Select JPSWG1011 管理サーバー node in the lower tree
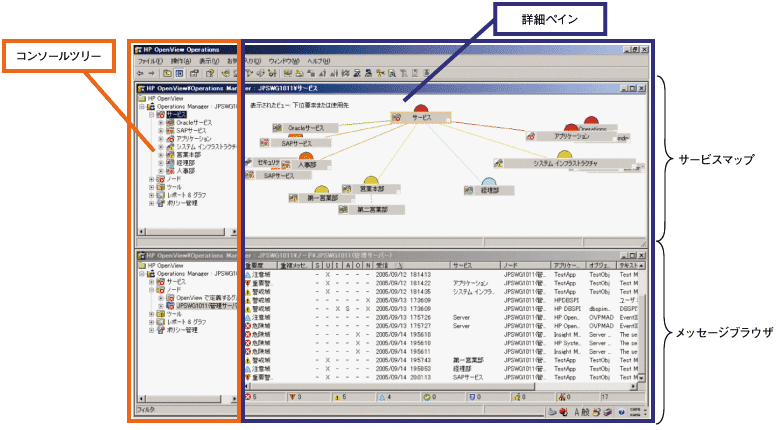780x430 pixels. (x=206, y=306)
